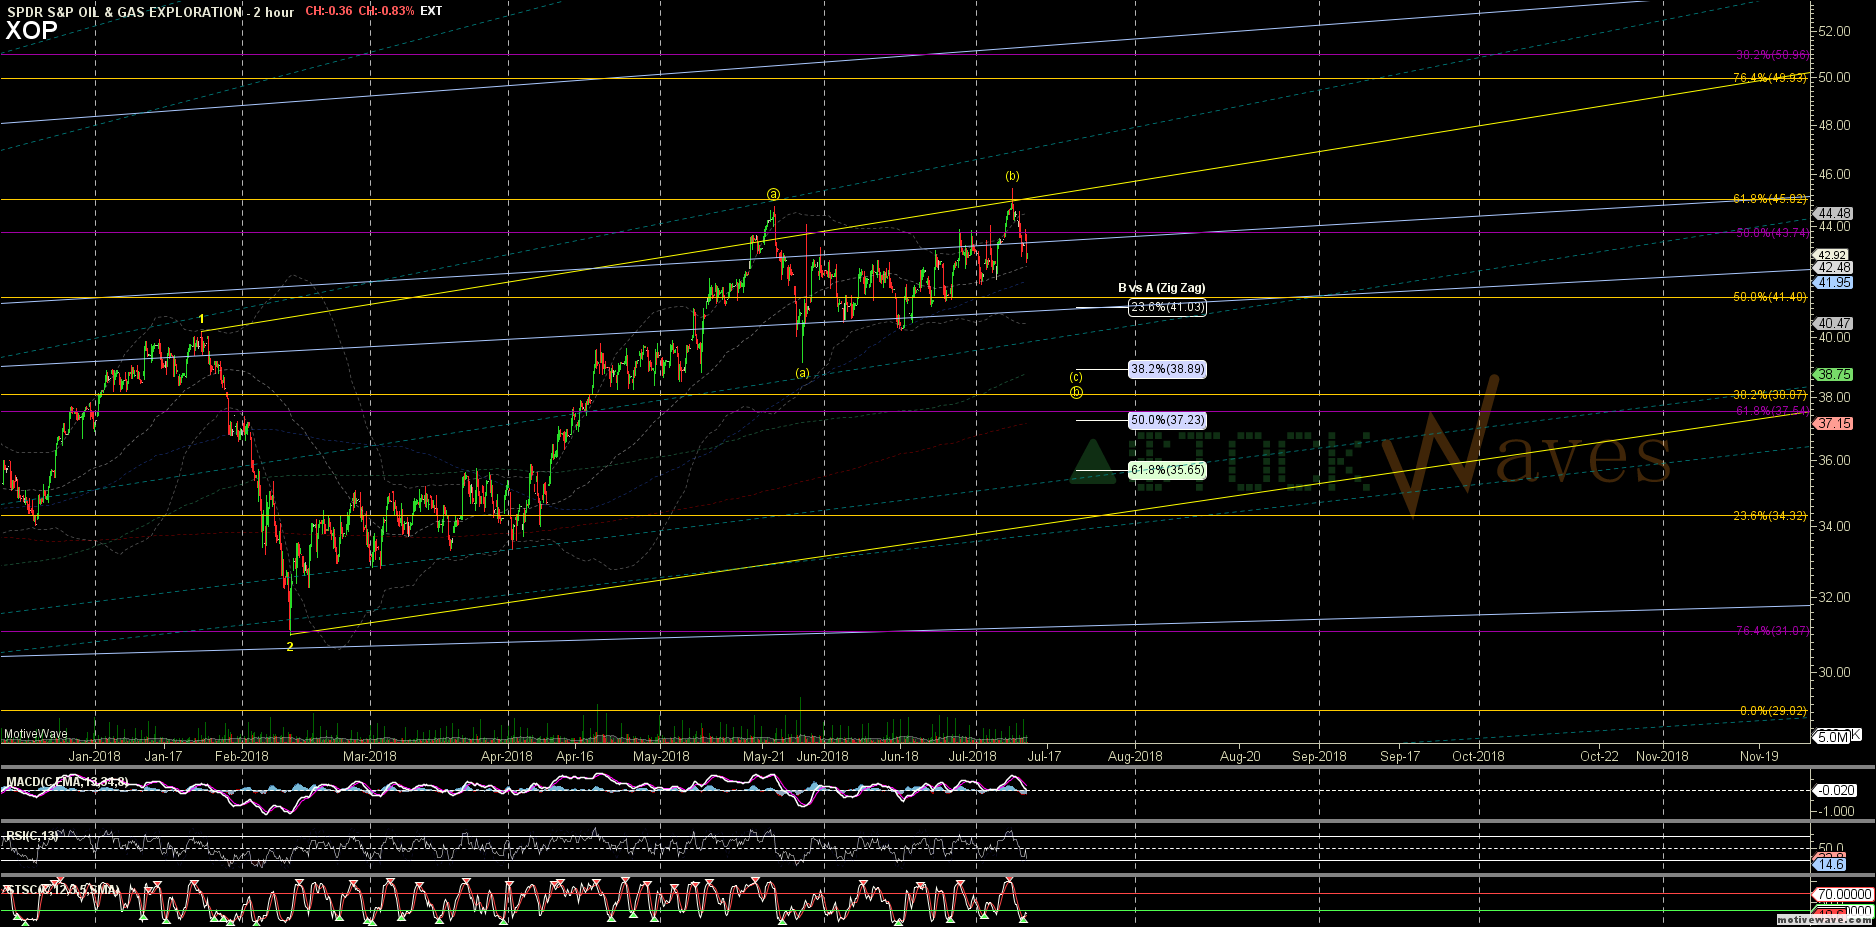Click the 76.4%(49.93) Fibonacci level label
Image resolution: width=1876 pixels, height=927 pixels.
pos(1770,78)
